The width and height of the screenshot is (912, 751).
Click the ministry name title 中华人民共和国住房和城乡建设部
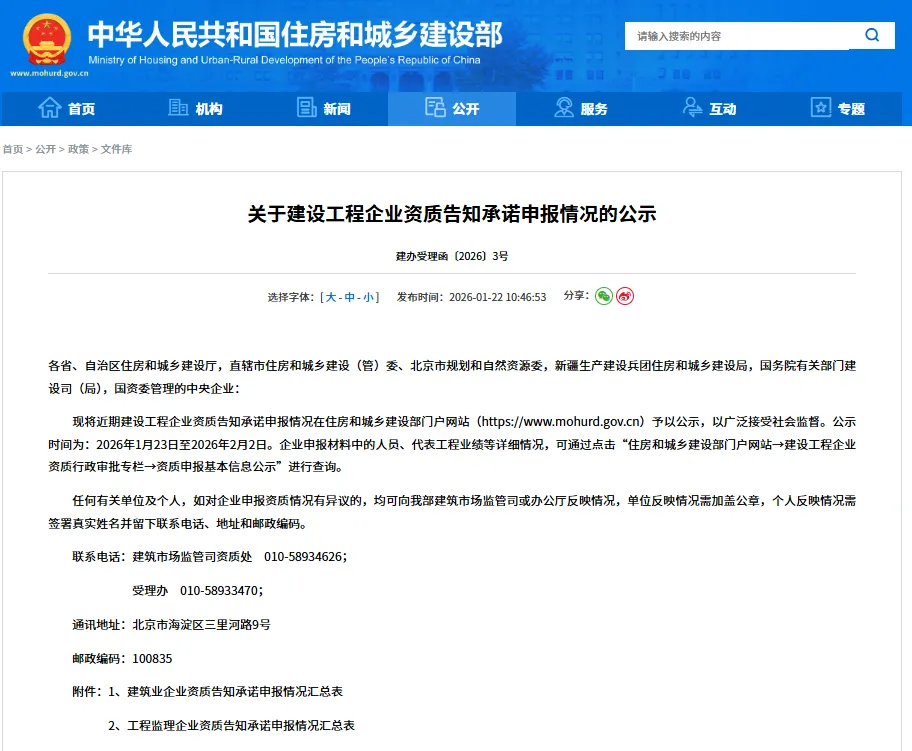tap(295, 34)
